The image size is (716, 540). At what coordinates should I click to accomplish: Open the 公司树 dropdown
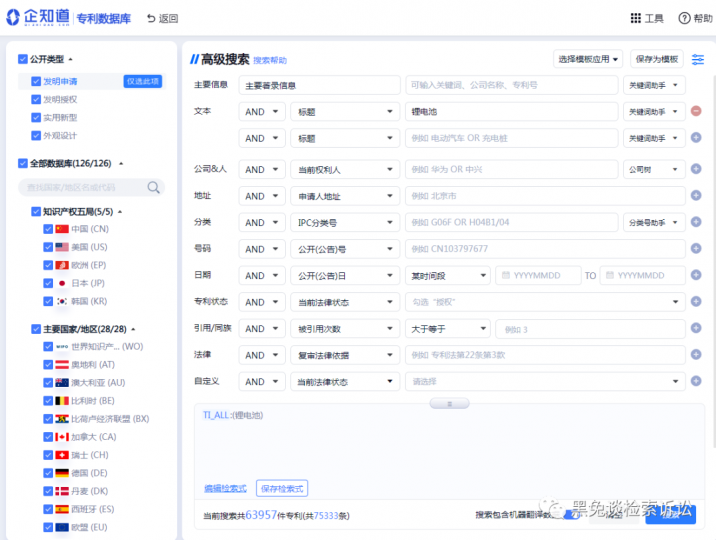point(654,169)
